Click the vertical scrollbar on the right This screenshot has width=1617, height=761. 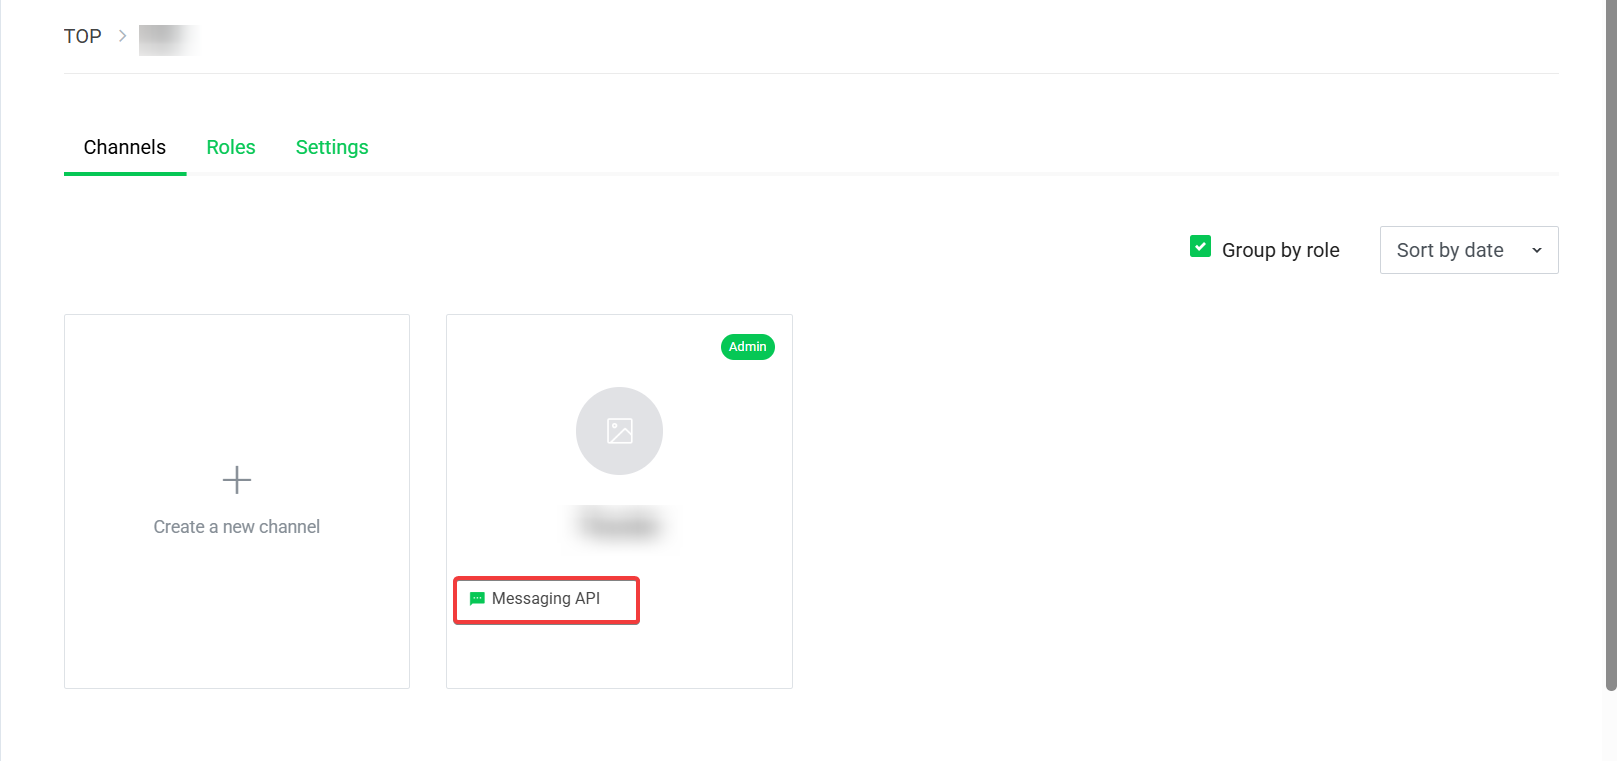point(1610,340)
